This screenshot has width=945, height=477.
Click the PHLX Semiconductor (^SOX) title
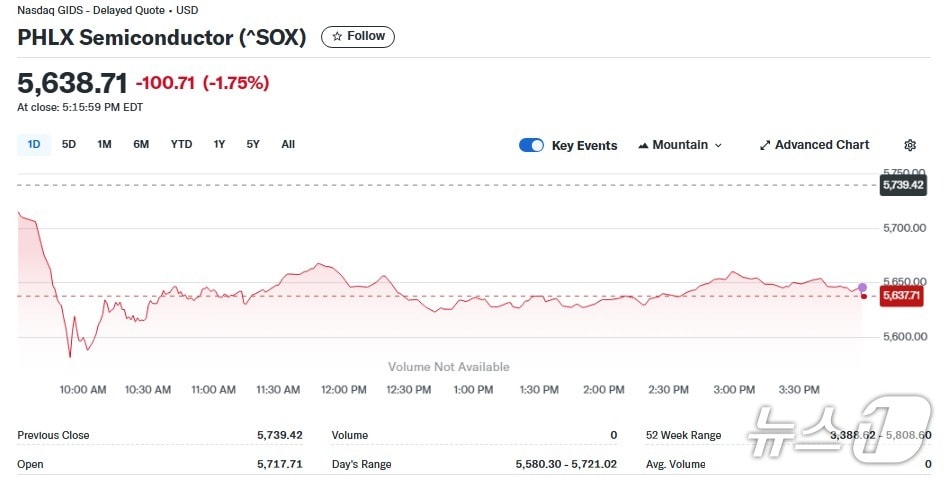tap(162, 37)
